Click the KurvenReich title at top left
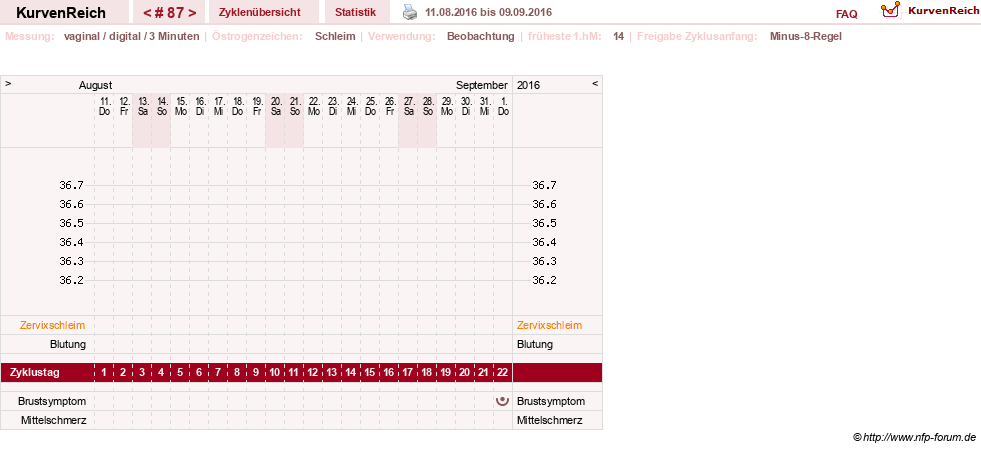981x449 pixels. point(61,13)
